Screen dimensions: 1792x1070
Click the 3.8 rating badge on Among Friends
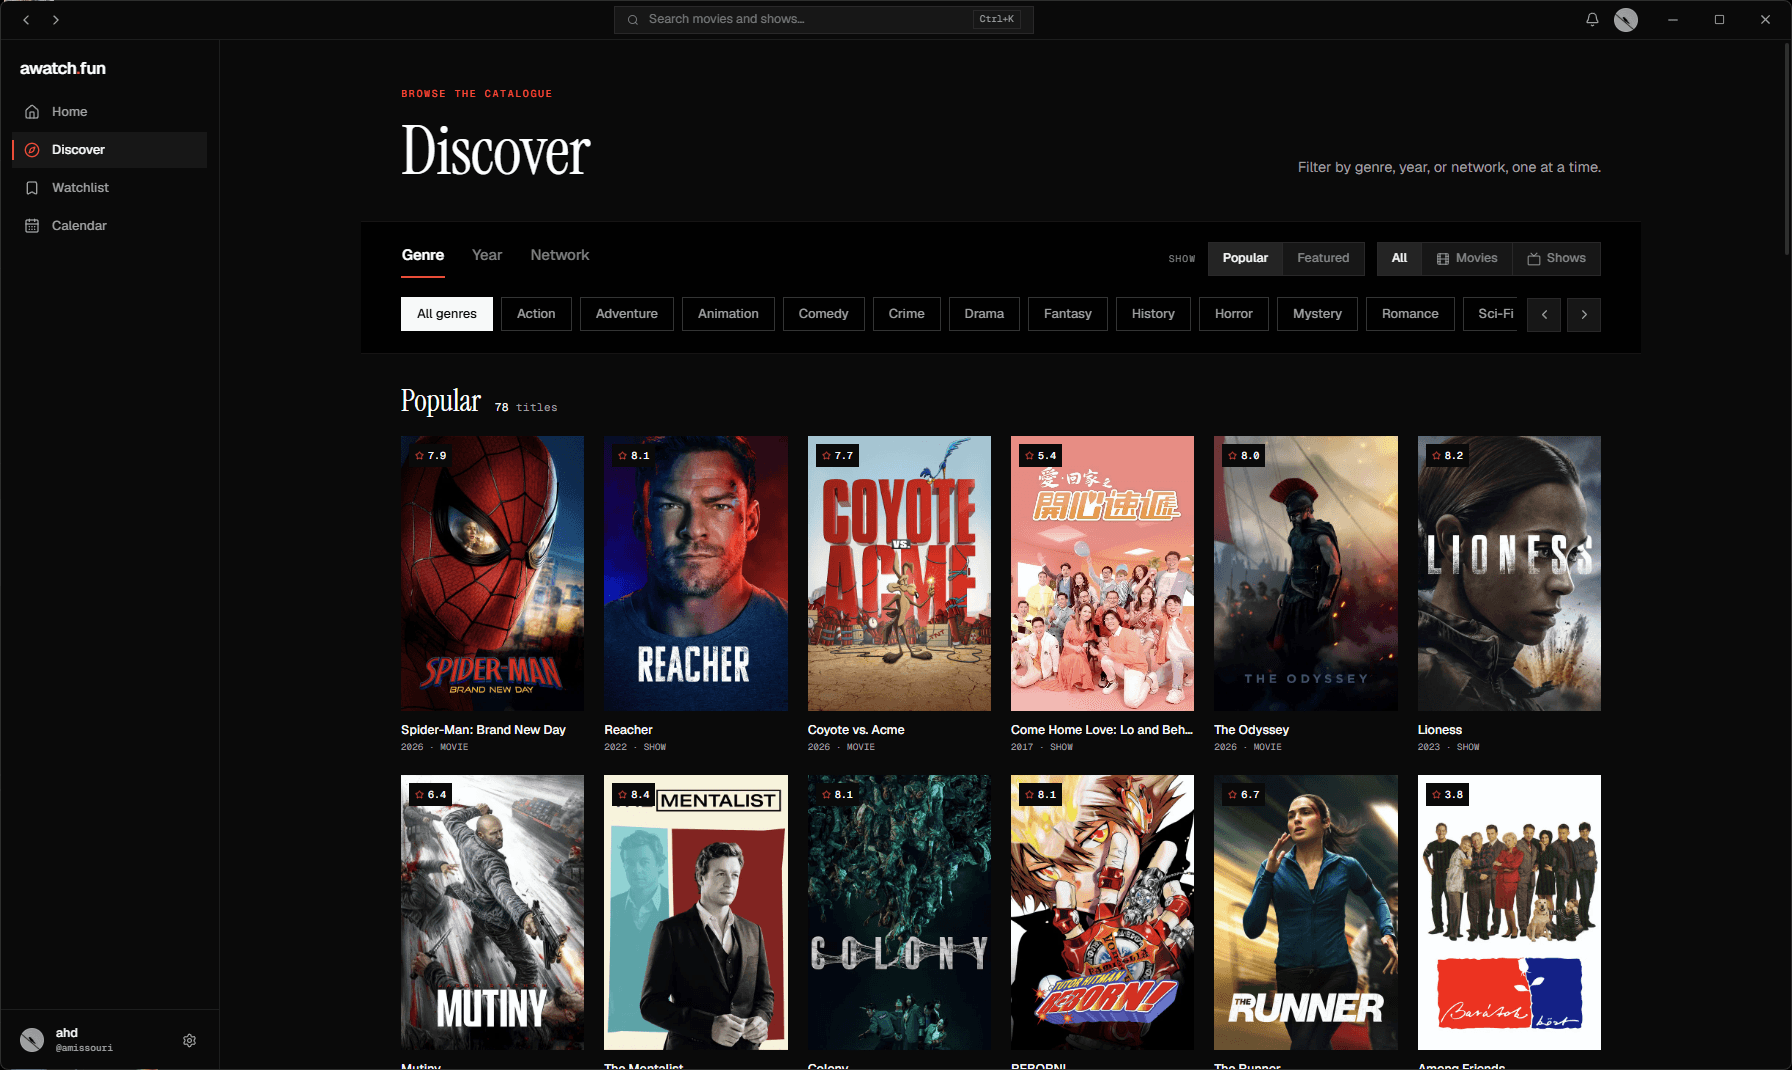[1447, 795]
